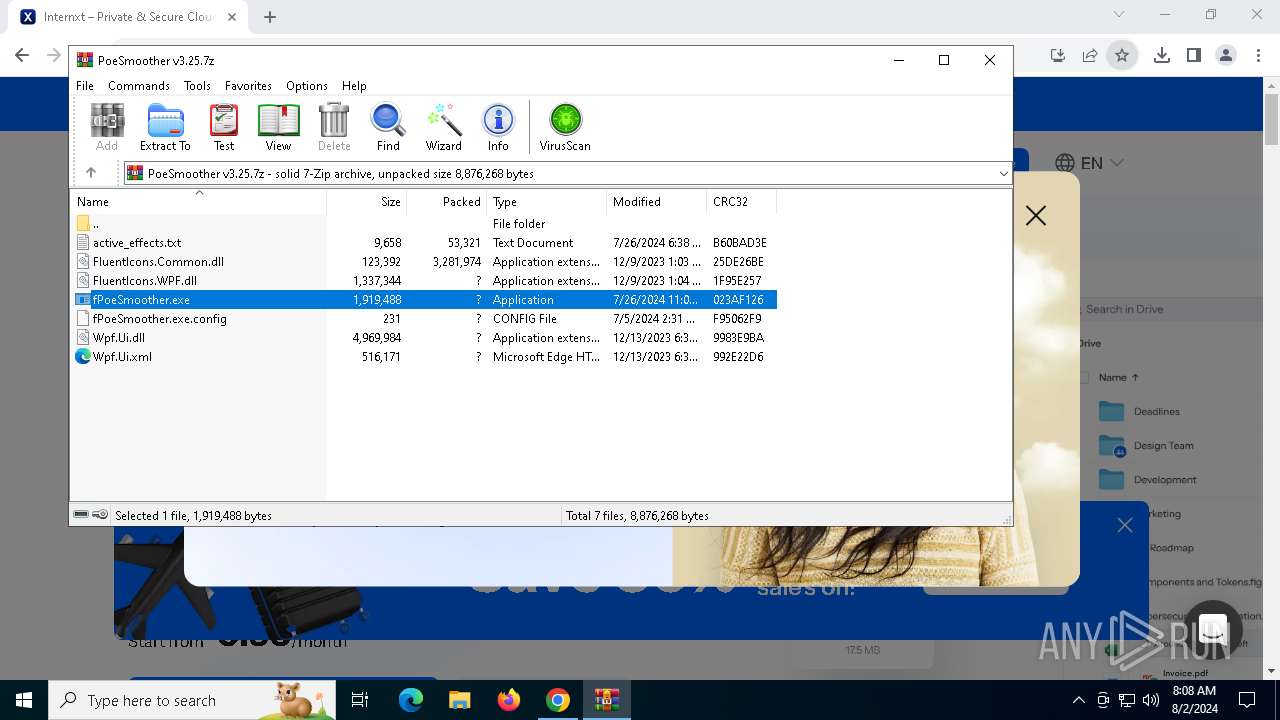This screenshot has height=720, width=1280.
Task: Go up one folder level arrow
Action: click(91, 173)
